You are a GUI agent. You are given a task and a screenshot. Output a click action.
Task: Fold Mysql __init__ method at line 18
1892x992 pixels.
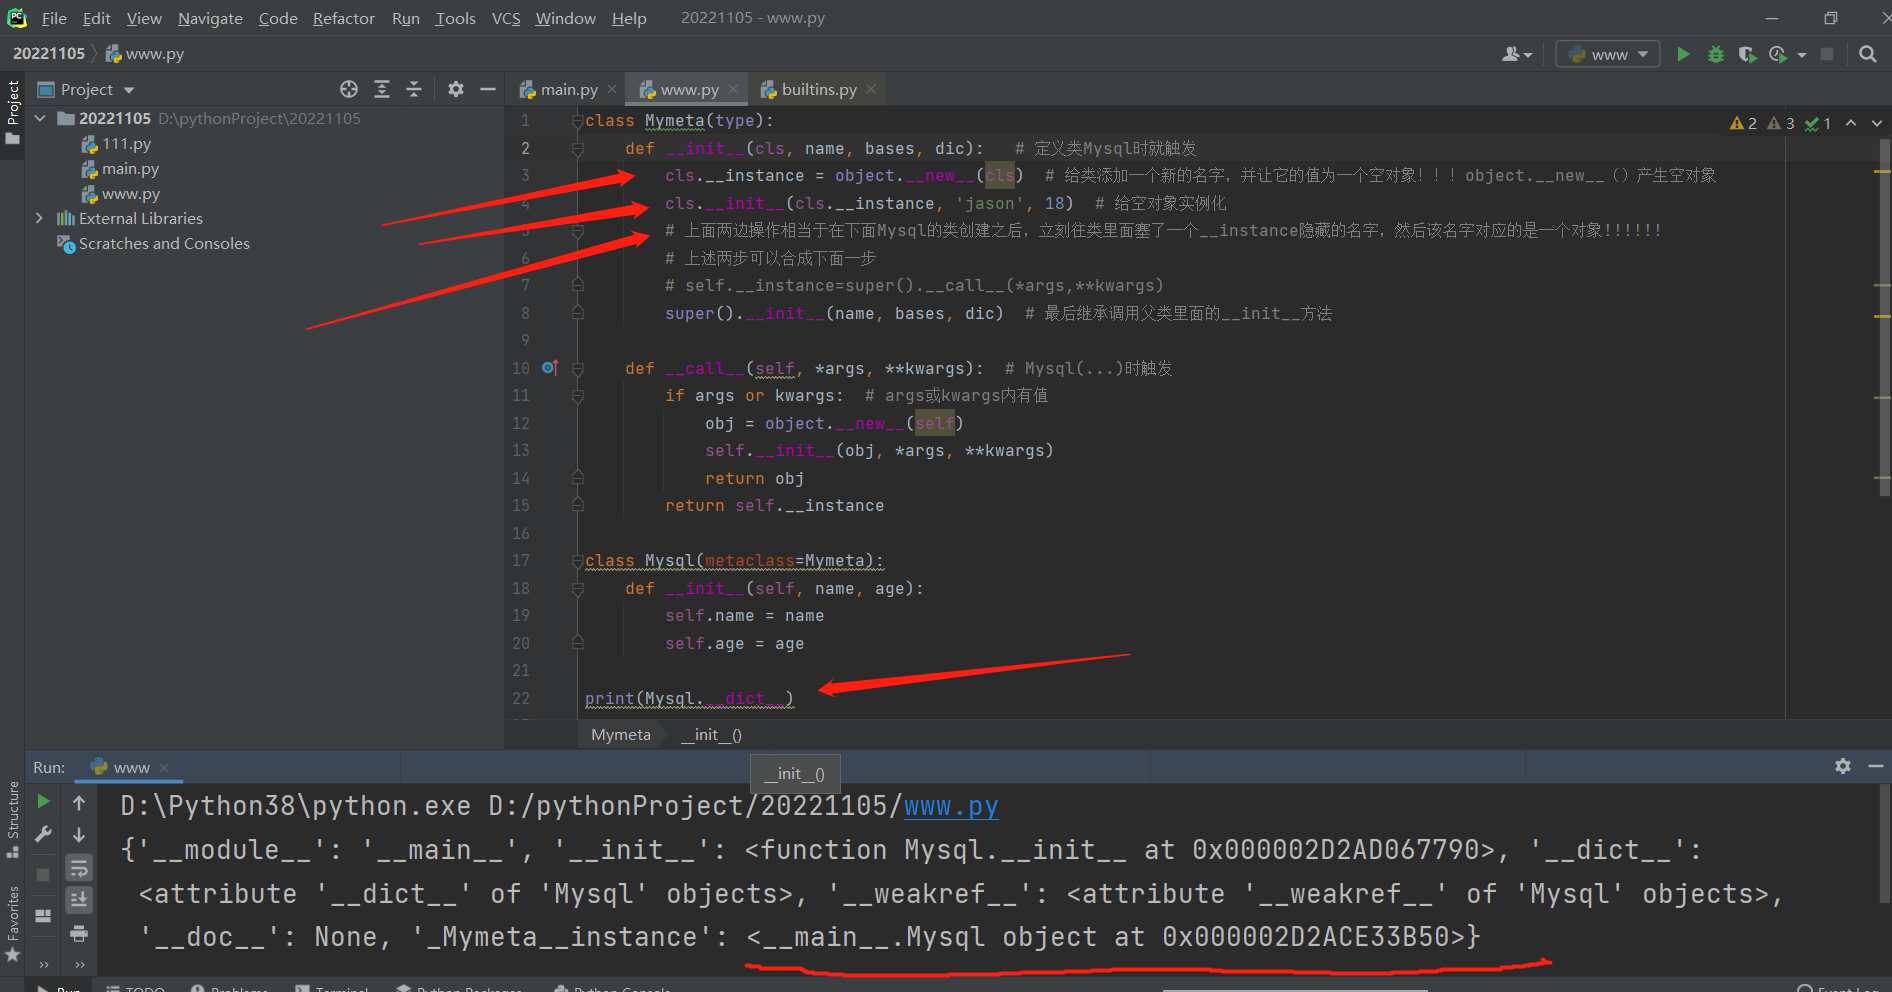(x=577, y=589)
